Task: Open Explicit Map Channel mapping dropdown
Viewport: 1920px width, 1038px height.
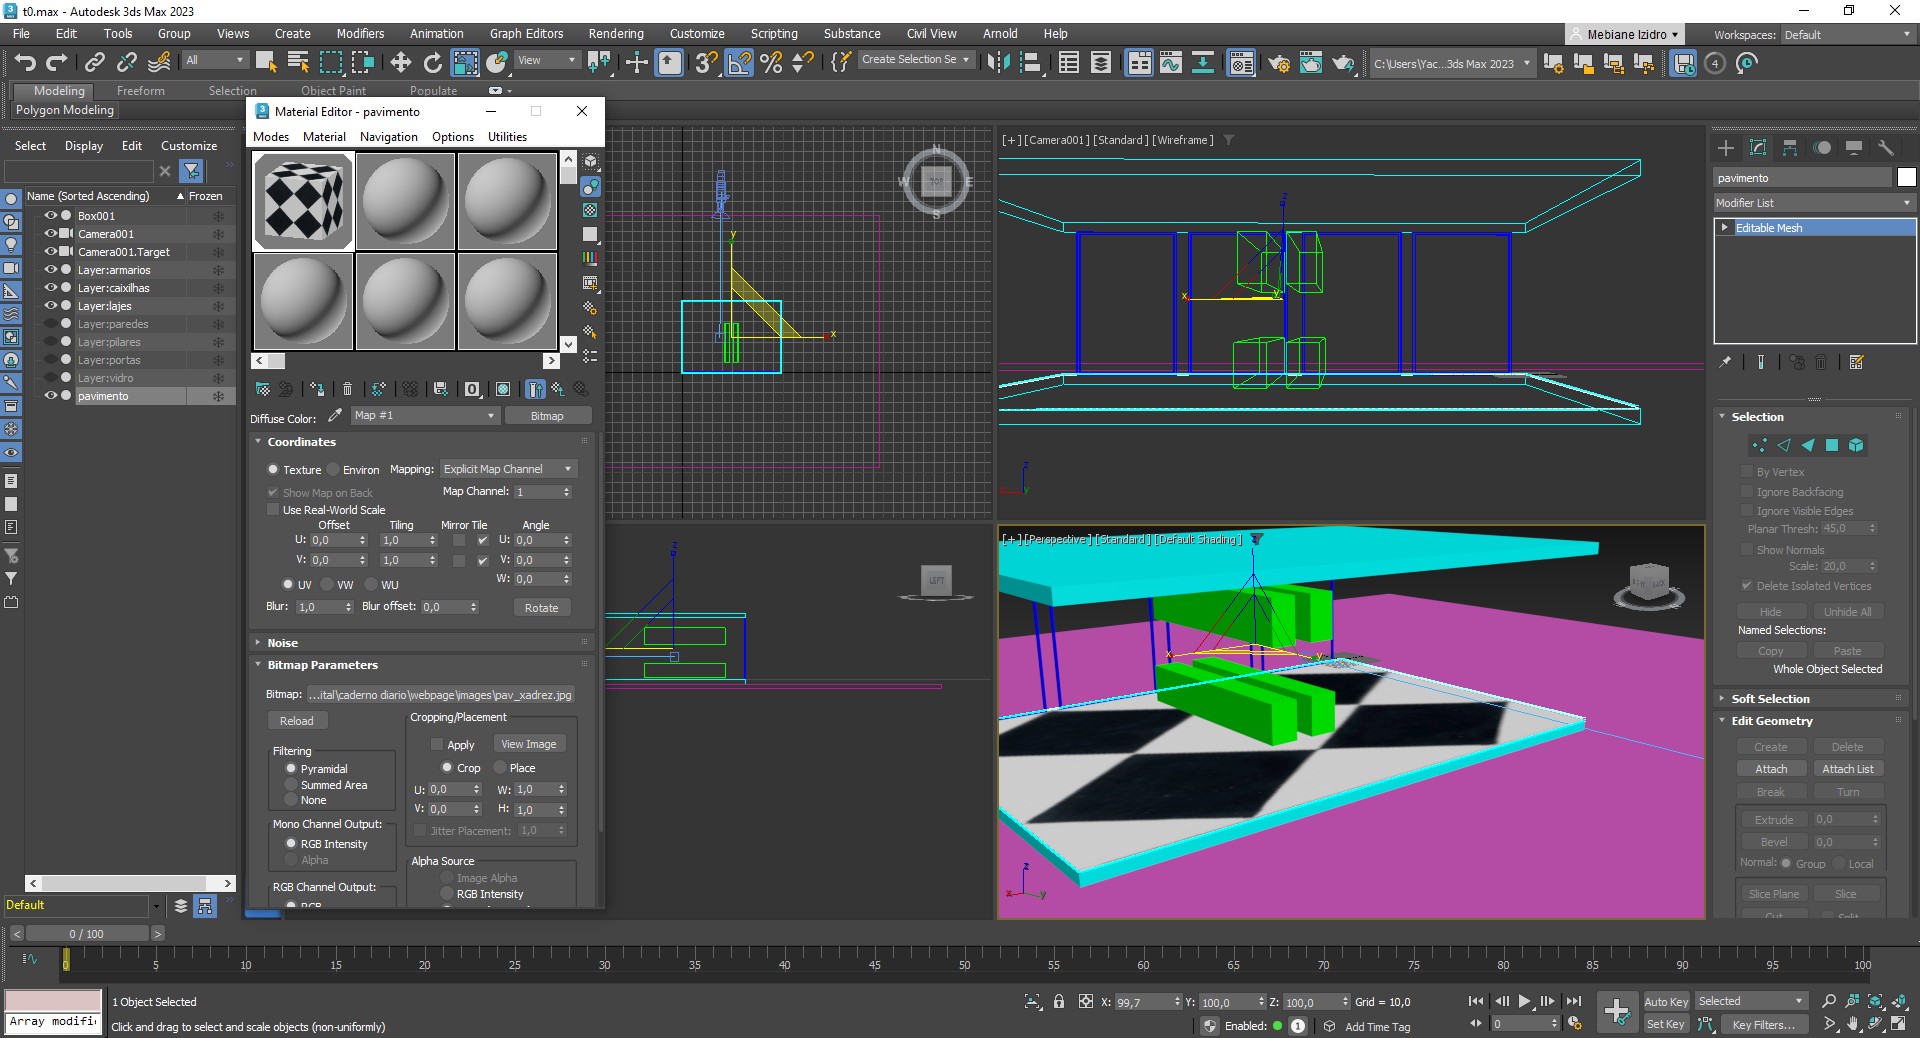Action: (x=508, y=469)
